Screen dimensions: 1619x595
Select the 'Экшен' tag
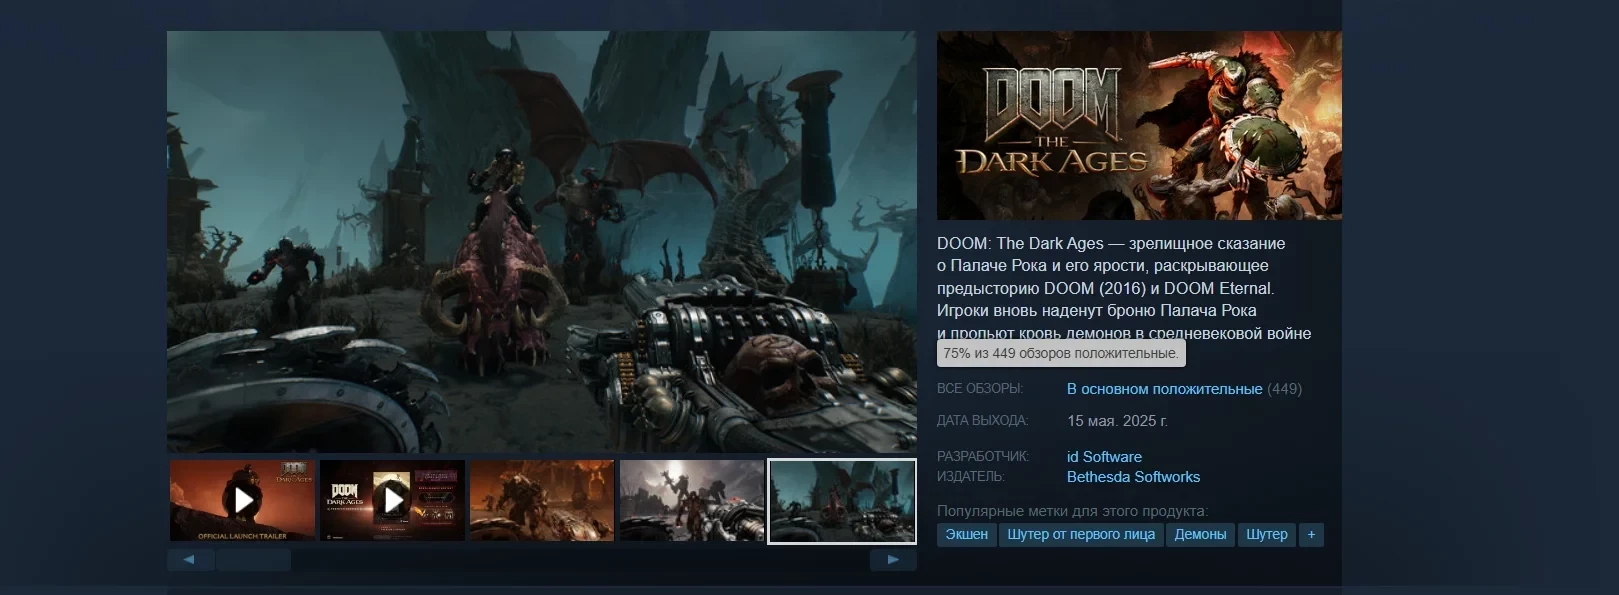pos(966,535)
